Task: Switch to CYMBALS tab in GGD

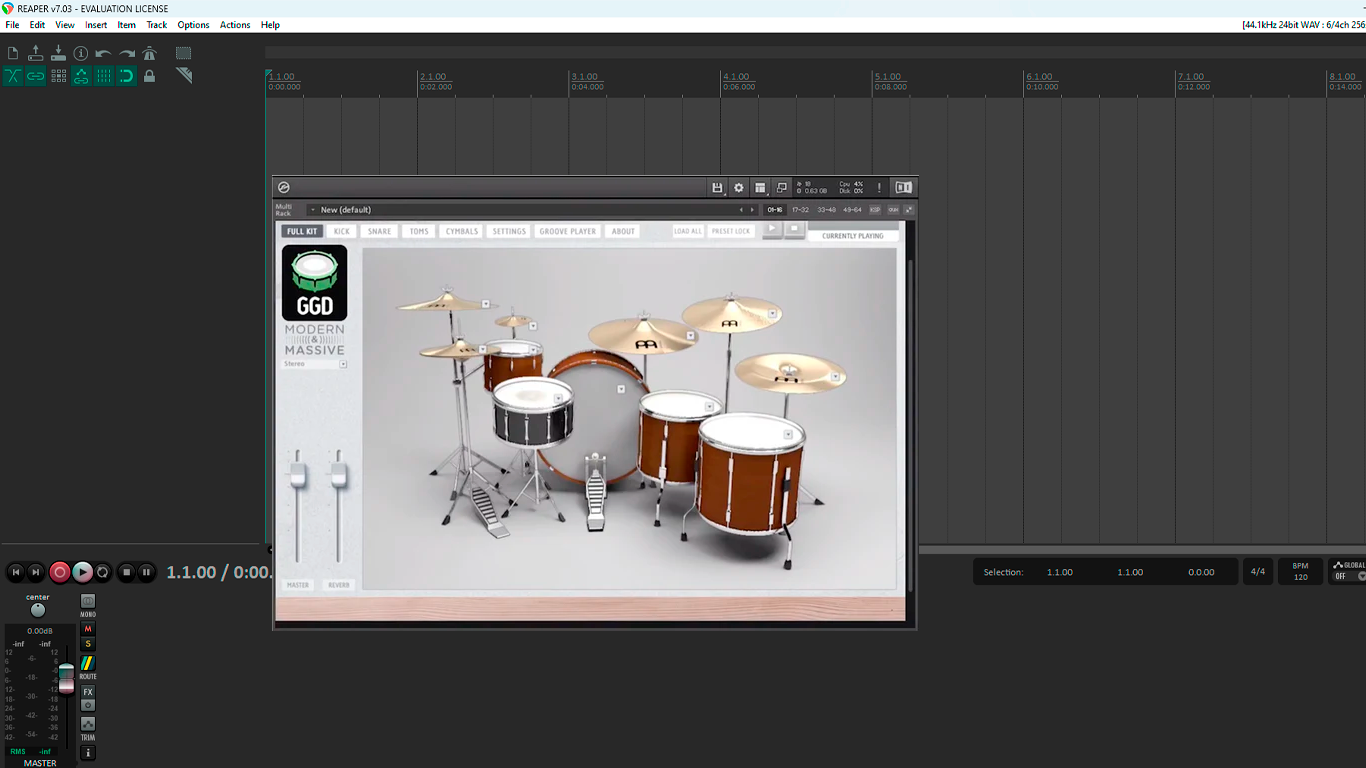Action: pos(462,231)
